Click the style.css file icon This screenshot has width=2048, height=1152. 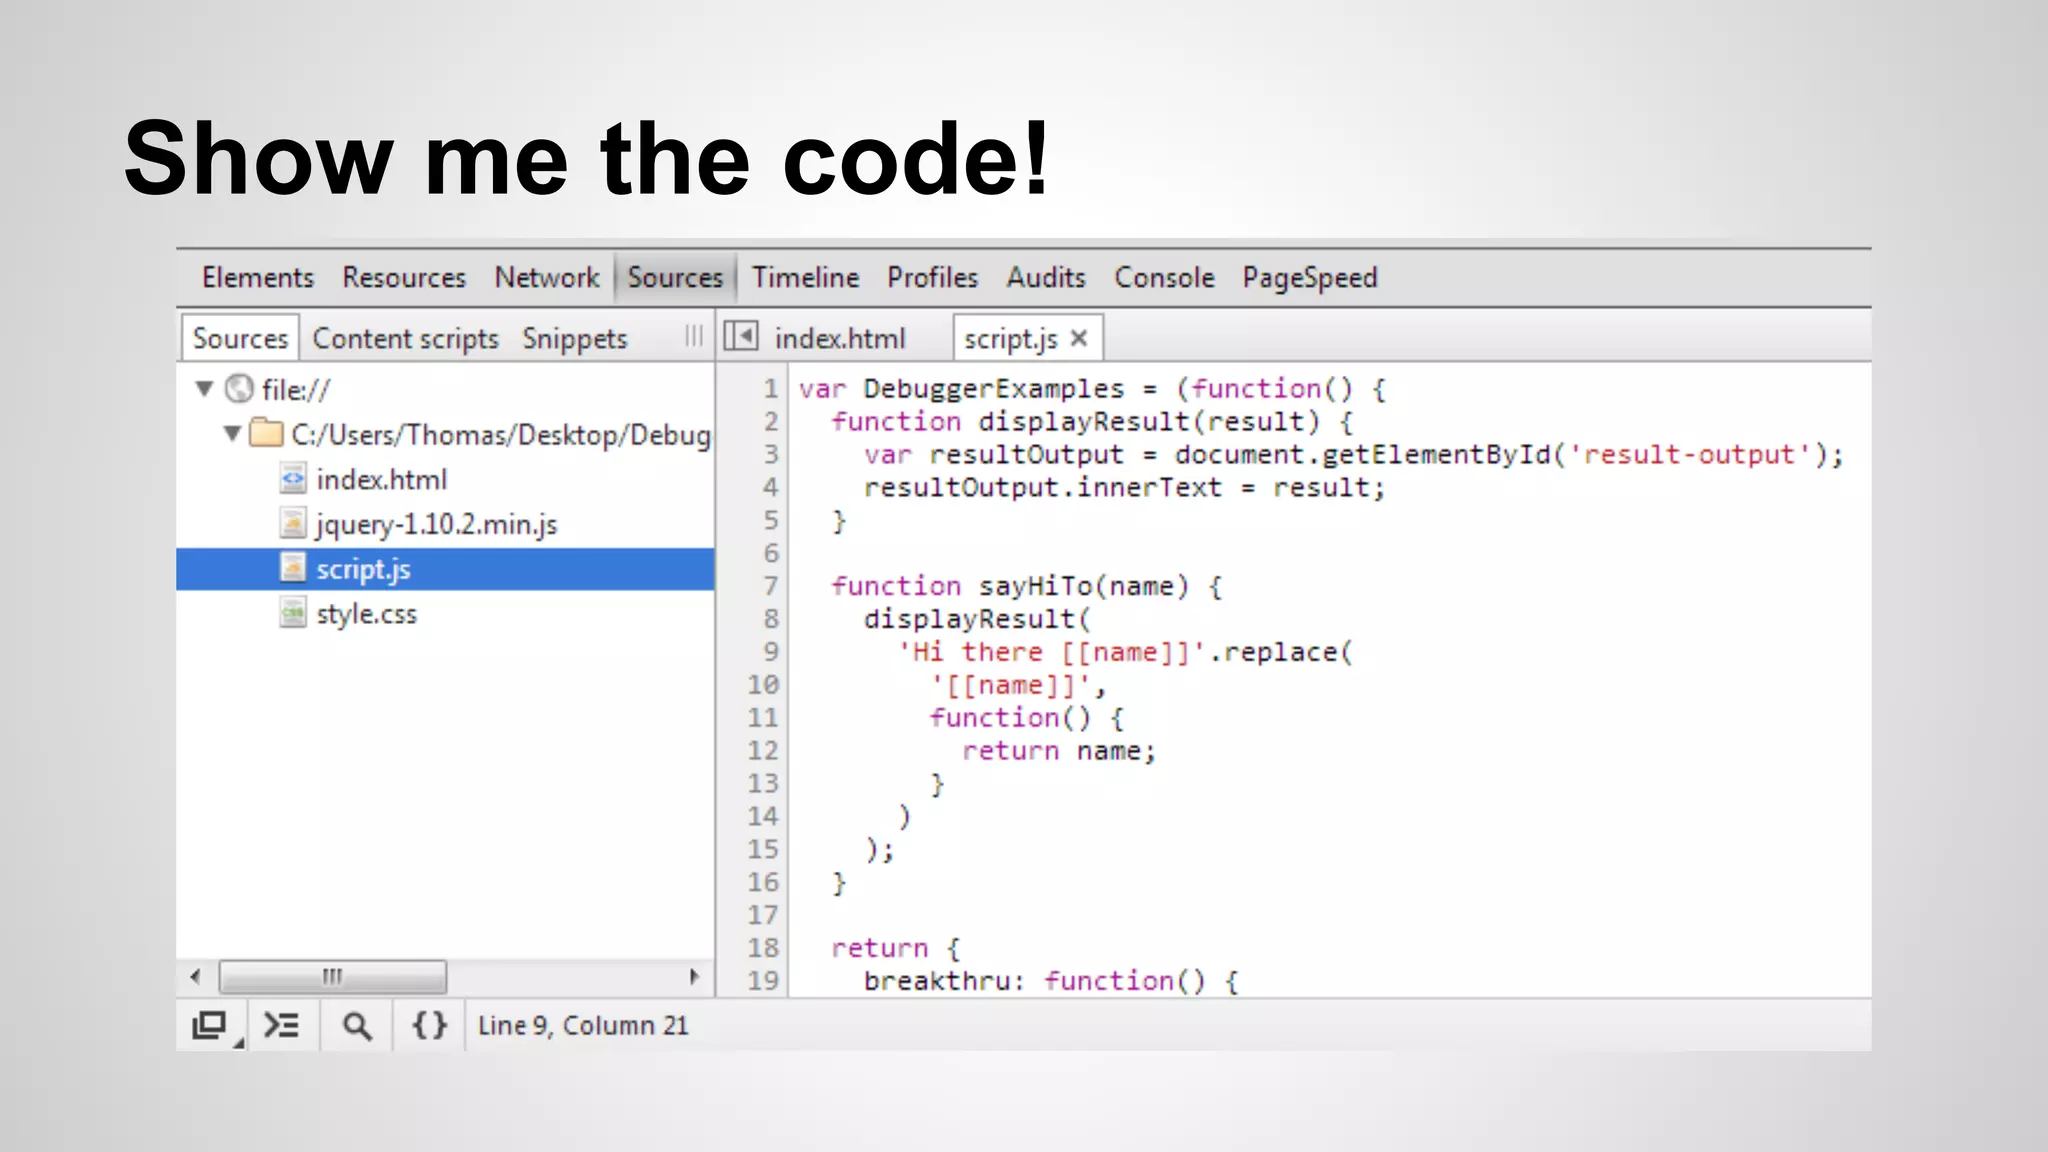click(x=292, y=612)
